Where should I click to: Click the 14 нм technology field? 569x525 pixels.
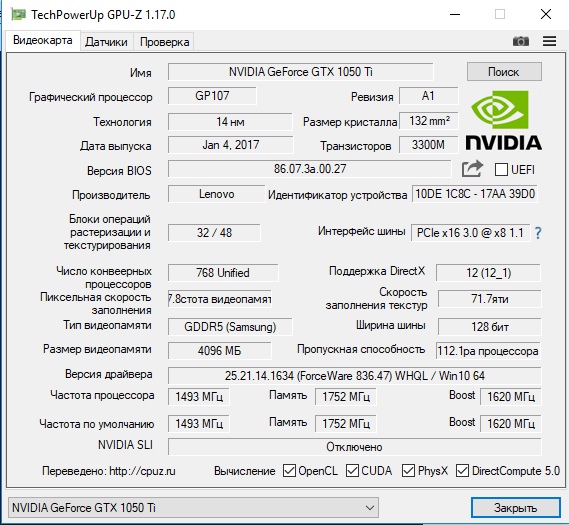pyautogui.click(x=230, y=121)
